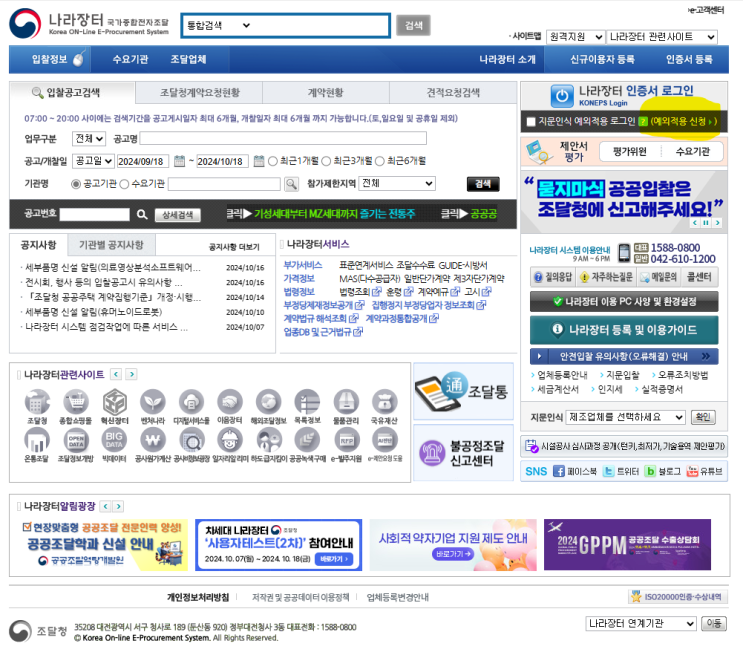Open the 조달업체 main menu

[x=188, y=59]
